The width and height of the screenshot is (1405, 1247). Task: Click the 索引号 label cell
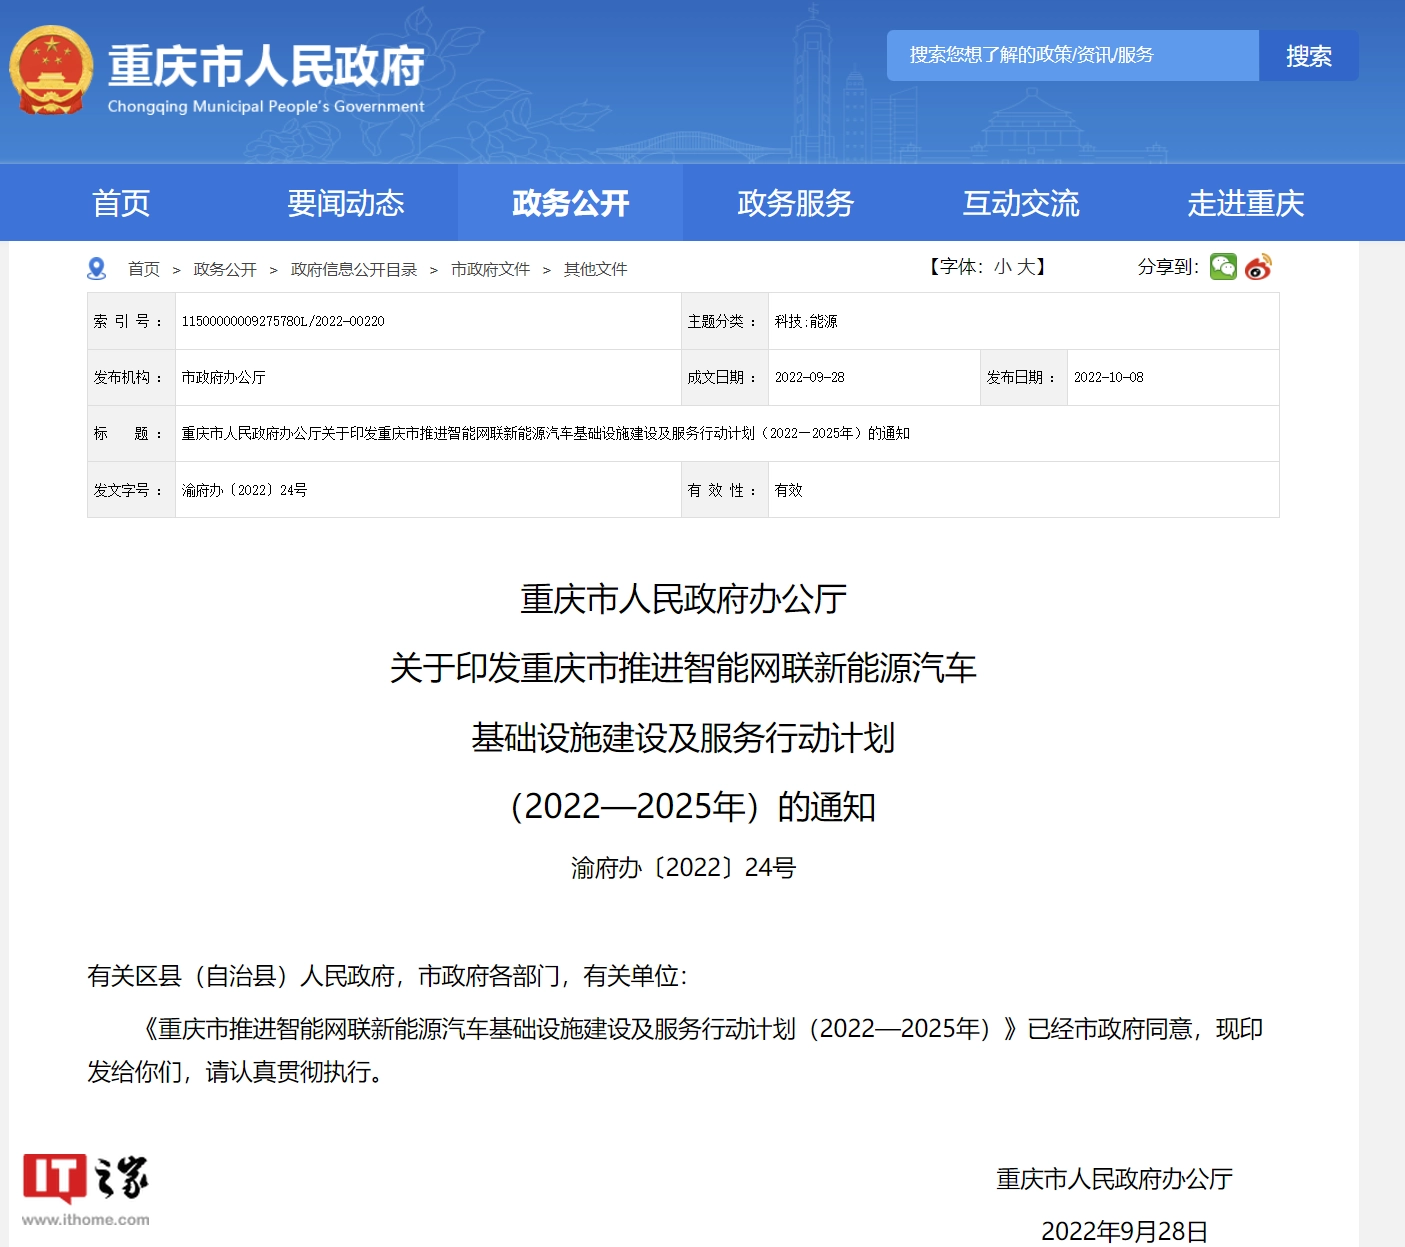click(x=131, y=321)
